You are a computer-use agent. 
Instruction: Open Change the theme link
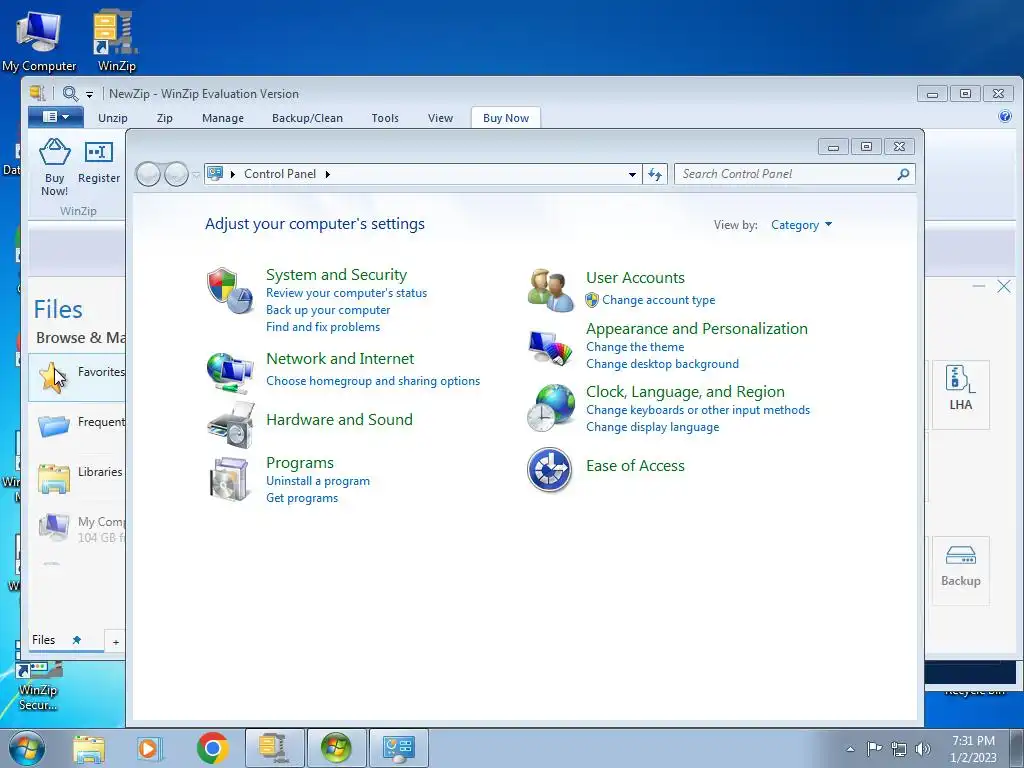(x=635, y=347)
